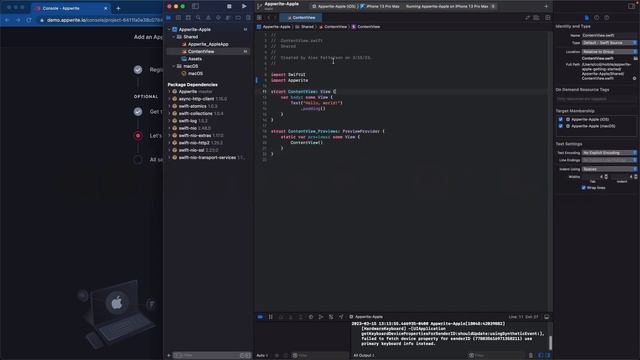Collapse the macOS group folder
The image size is (640, 360).
pyautogui.click(x=174, y=66)
